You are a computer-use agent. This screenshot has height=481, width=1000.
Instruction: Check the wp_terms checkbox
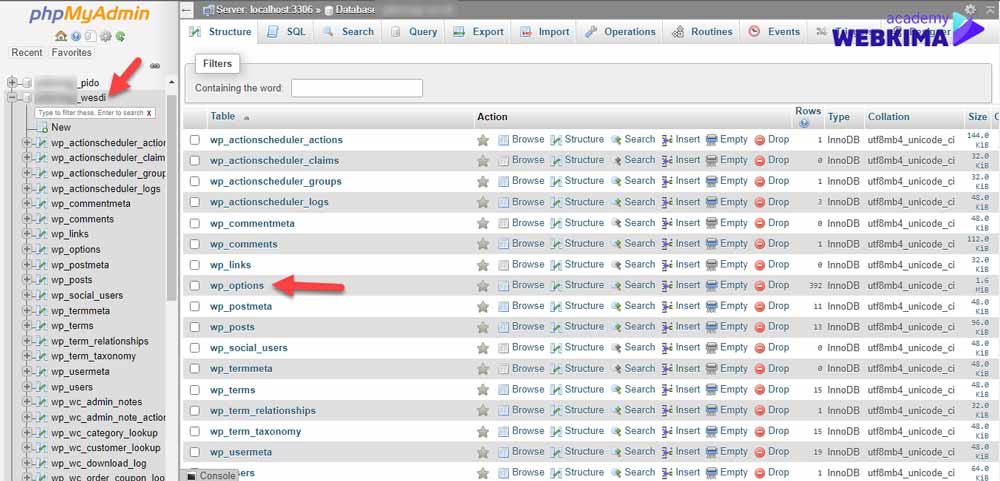(x=195, y=390)
